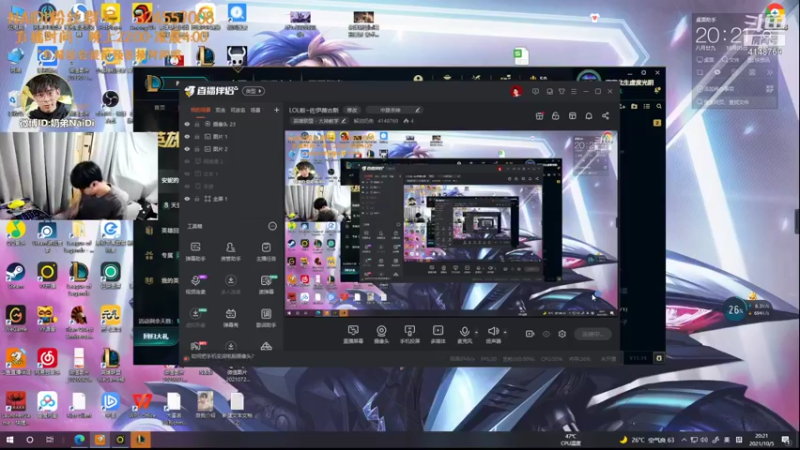Show the dimmed fourth source layer
This screenshot has width=800, height=450.
pyautogui.click(x=187, y=161)
